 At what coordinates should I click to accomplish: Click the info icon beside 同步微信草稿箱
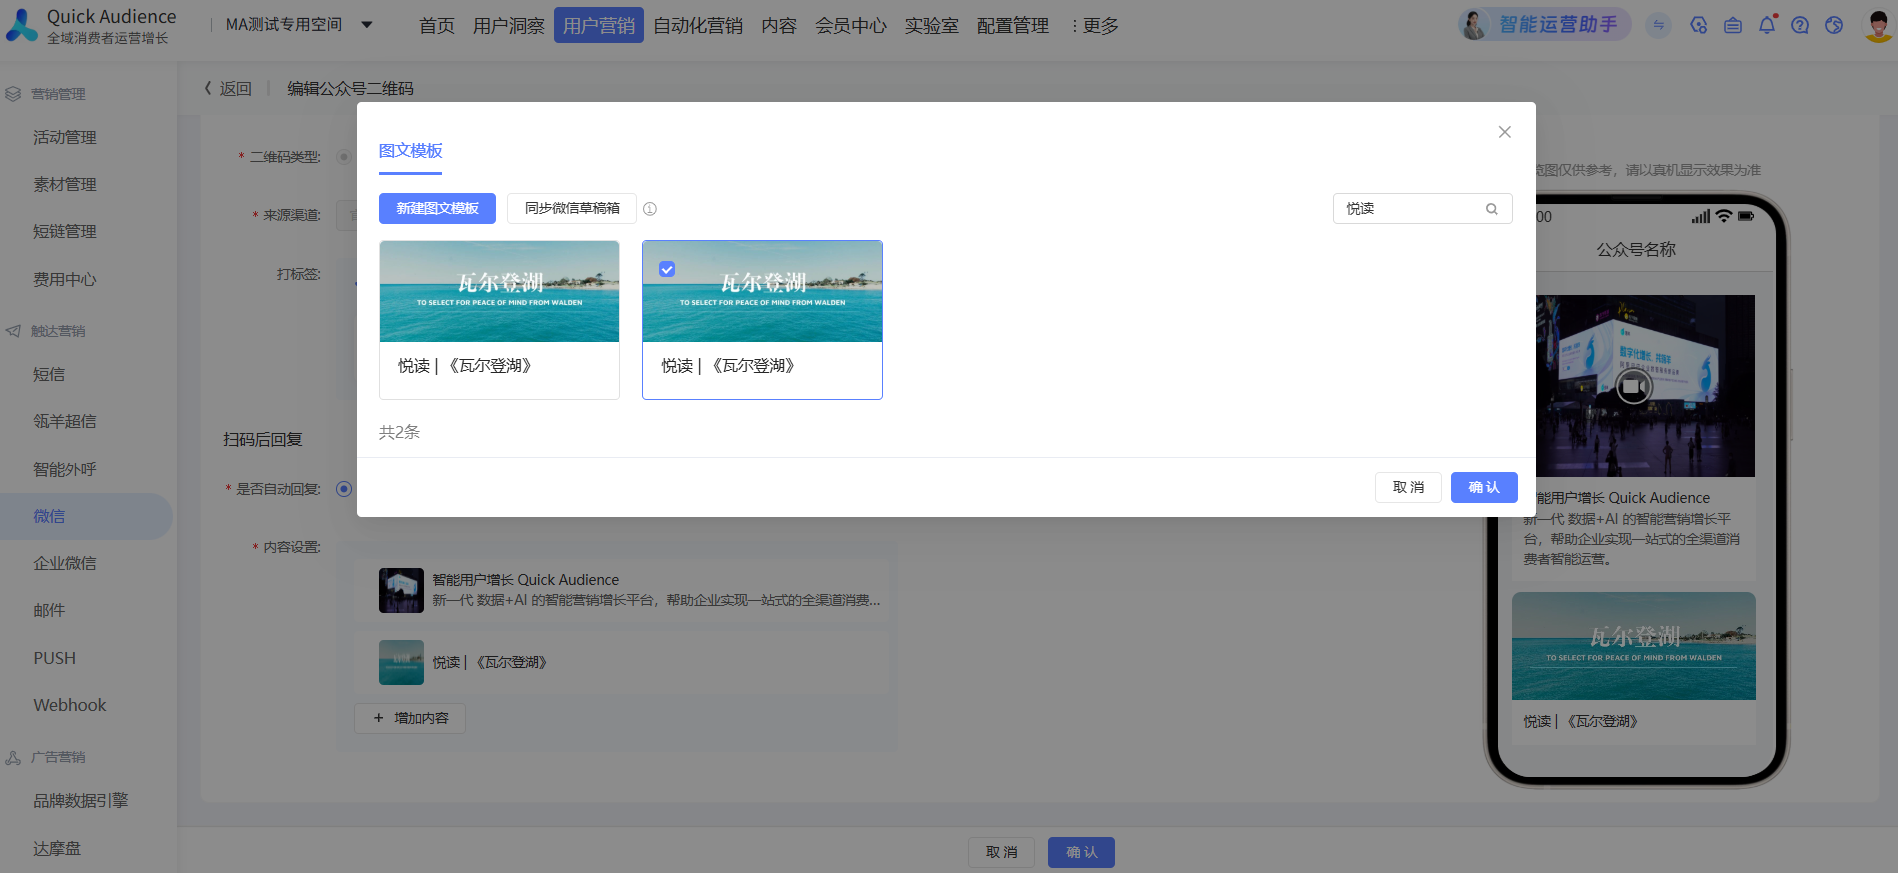[x=650, y=209]
